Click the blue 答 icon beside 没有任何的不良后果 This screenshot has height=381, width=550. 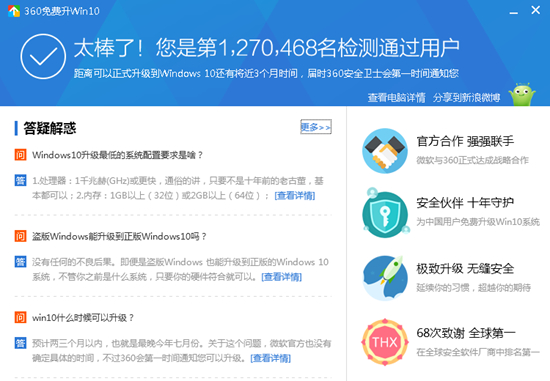[20, 261]
